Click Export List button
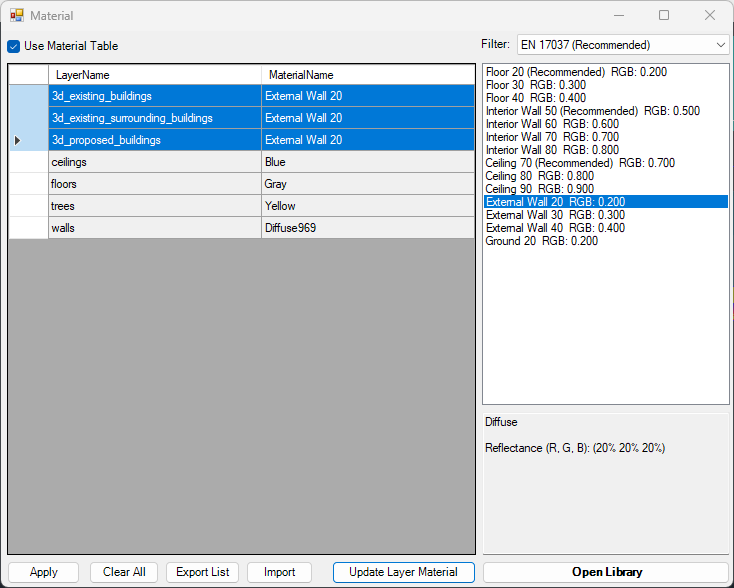The width and height of the screenshot is (734, 588). tap(203, 572)
